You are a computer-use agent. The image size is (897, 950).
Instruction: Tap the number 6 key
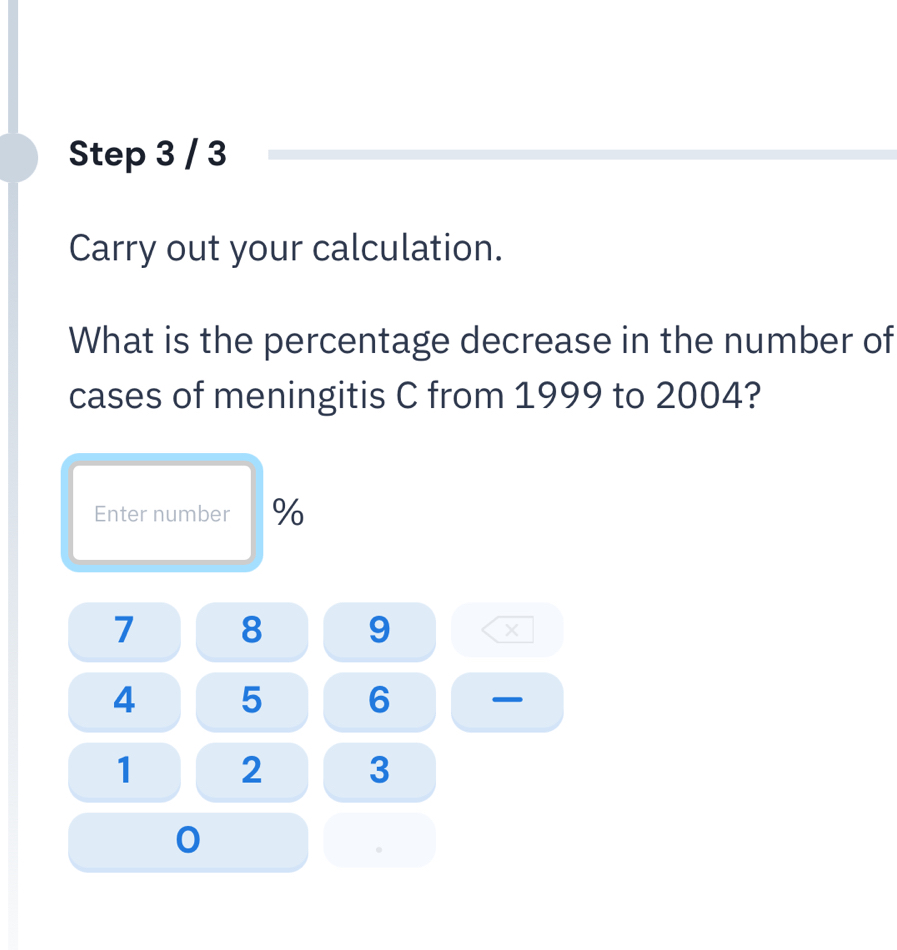[x=379, y=700]
